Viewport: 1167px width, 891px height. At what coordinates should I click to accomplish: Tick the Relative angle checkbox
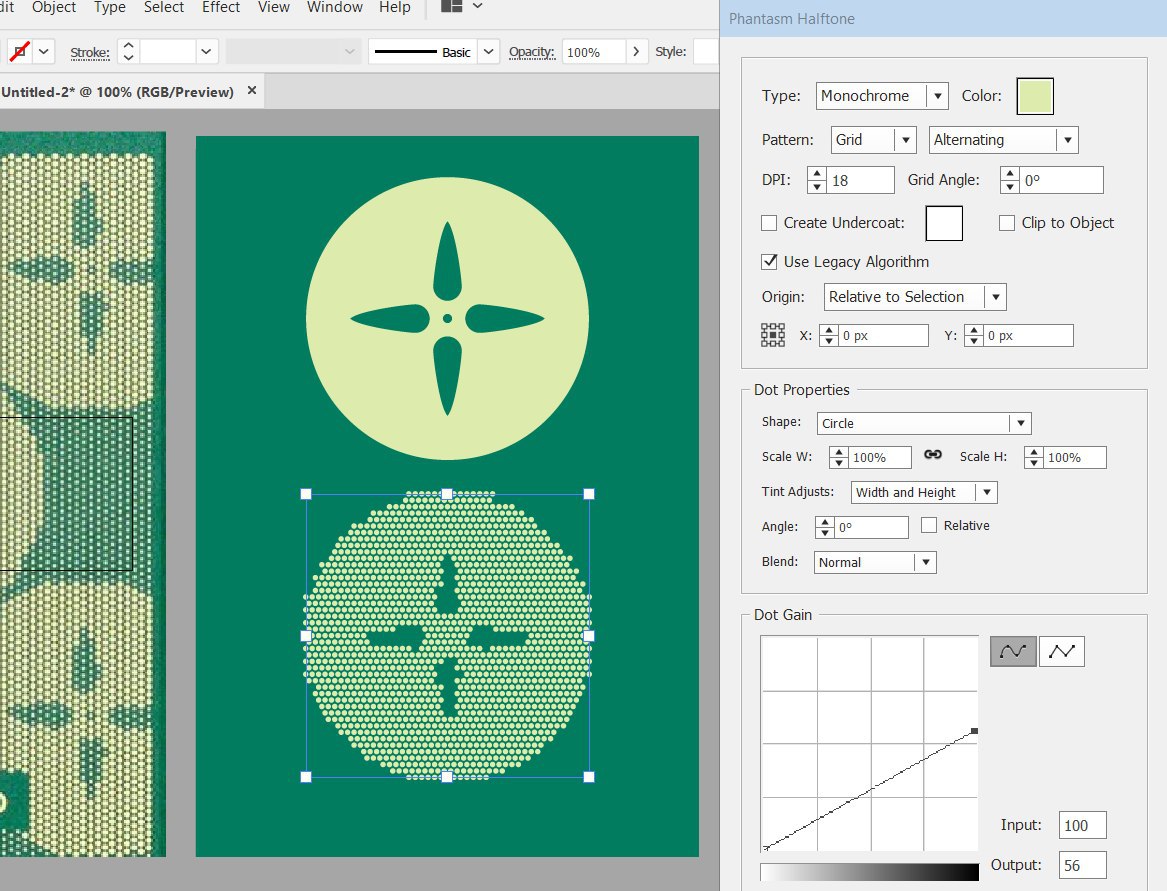[928, 525]
